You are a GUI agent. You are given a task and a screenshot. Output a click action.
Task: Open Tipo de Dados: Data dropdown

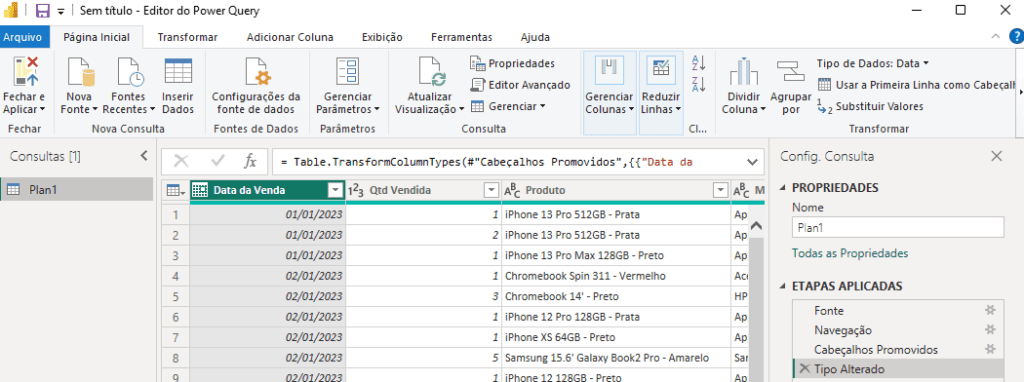[872, 63]
